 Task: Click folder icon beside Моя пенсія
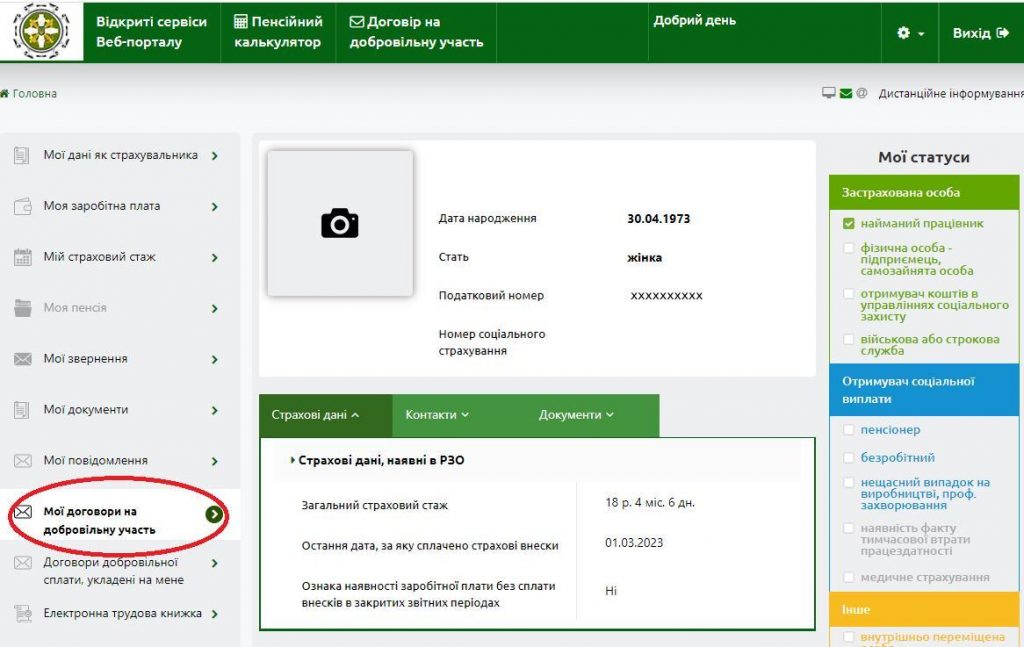coord(23,308)
